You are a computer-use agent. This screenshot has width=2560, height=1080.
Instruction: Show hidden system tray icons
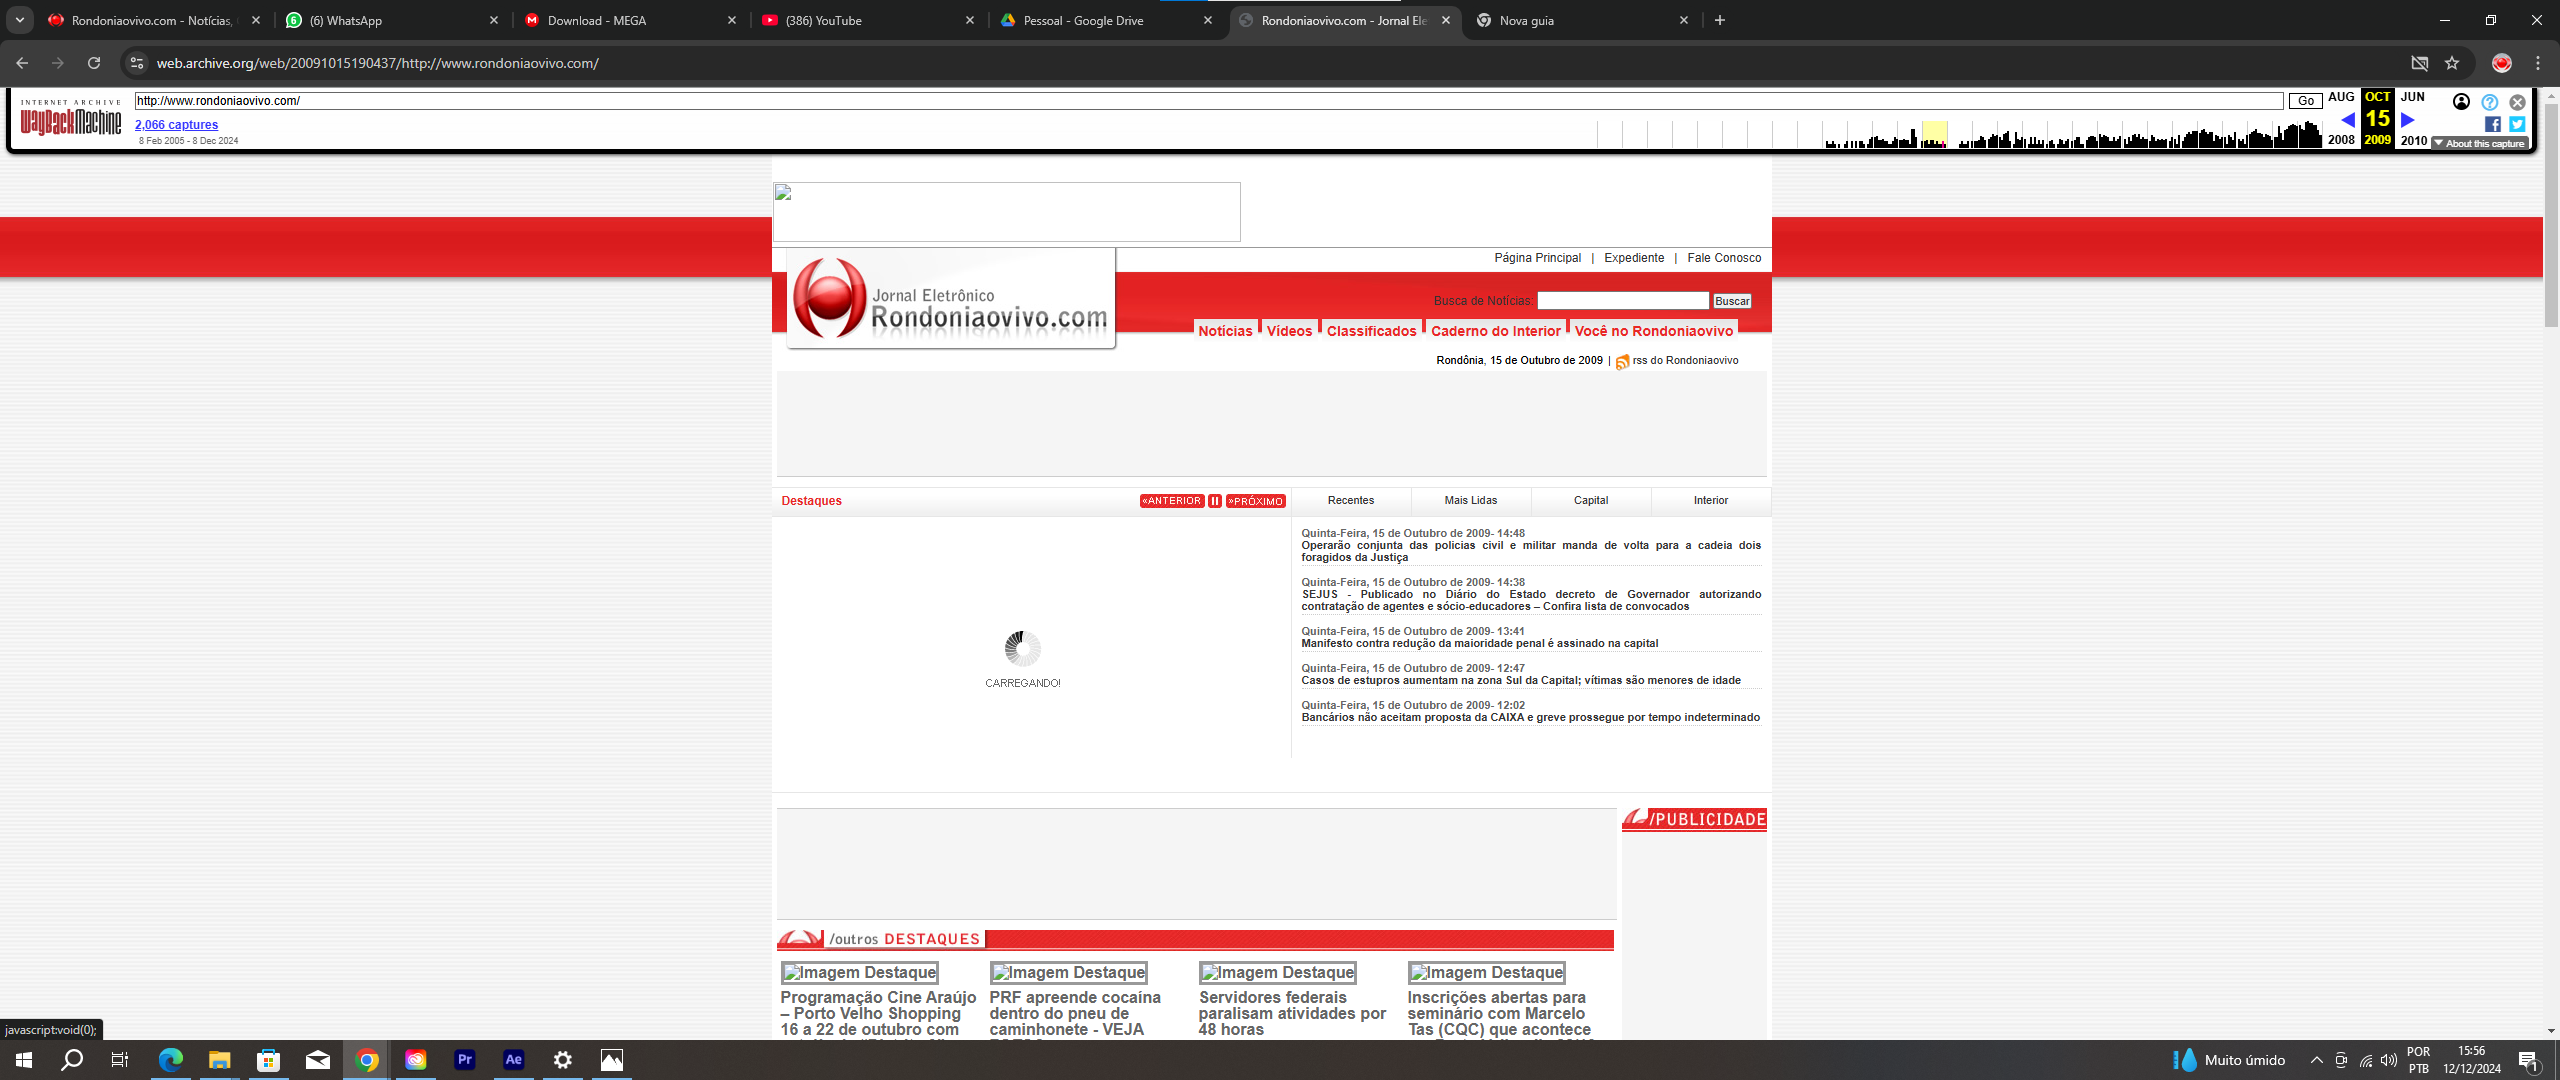(2316, 1060)
